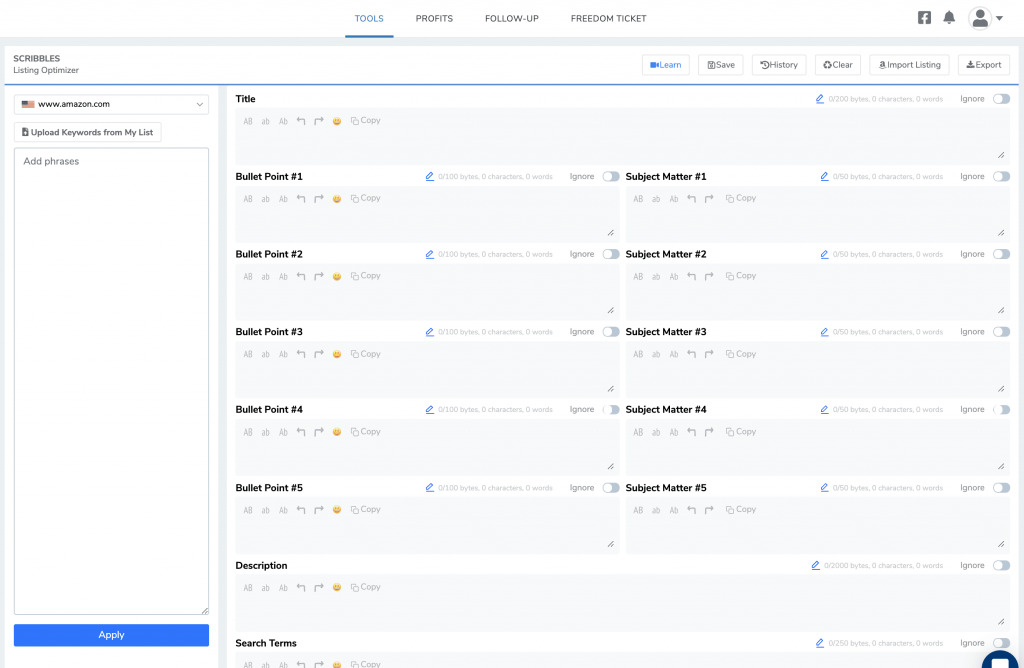The height and width of the screenshot is (668, 1024).
Task: Click undo arrow in Subject Matter #4
Action: coord(692,432)
